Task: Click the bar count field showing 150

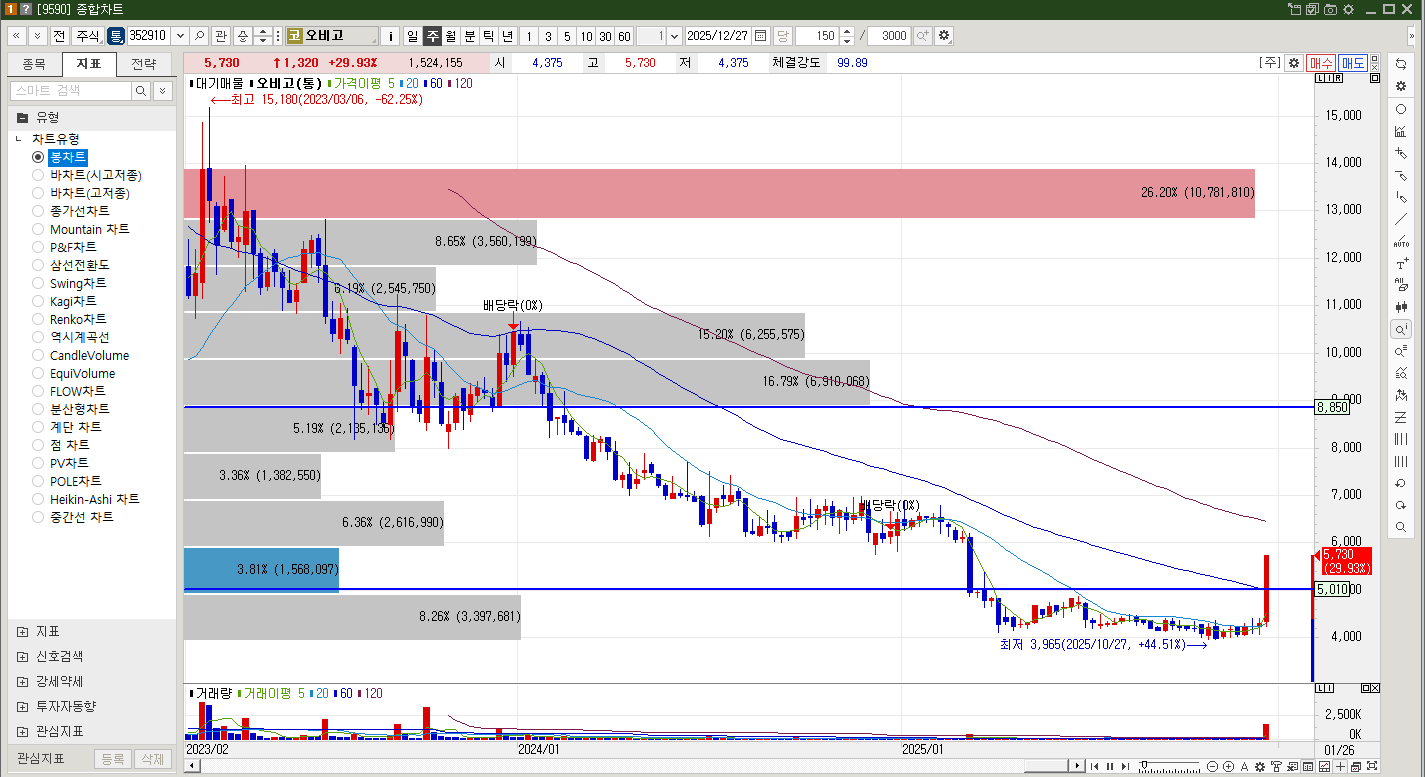Action: coord(817,36)
